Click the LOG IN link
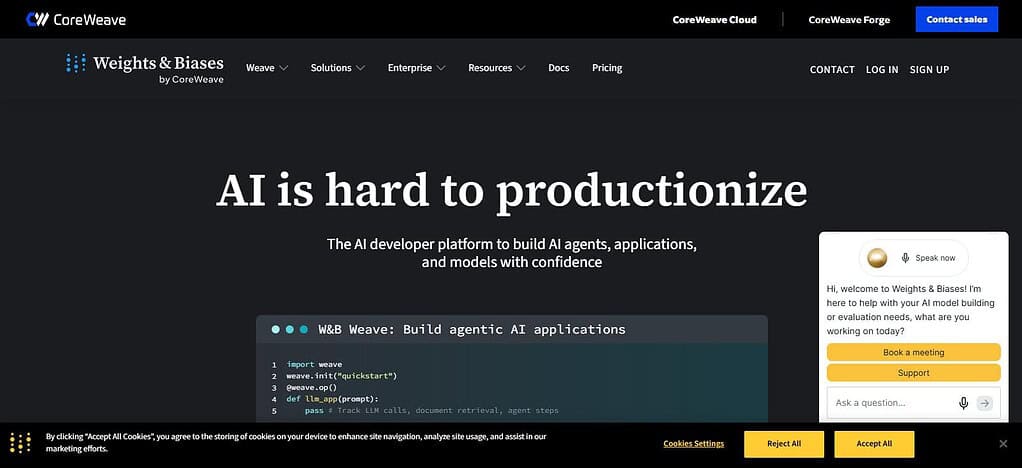 pos(882,69)
